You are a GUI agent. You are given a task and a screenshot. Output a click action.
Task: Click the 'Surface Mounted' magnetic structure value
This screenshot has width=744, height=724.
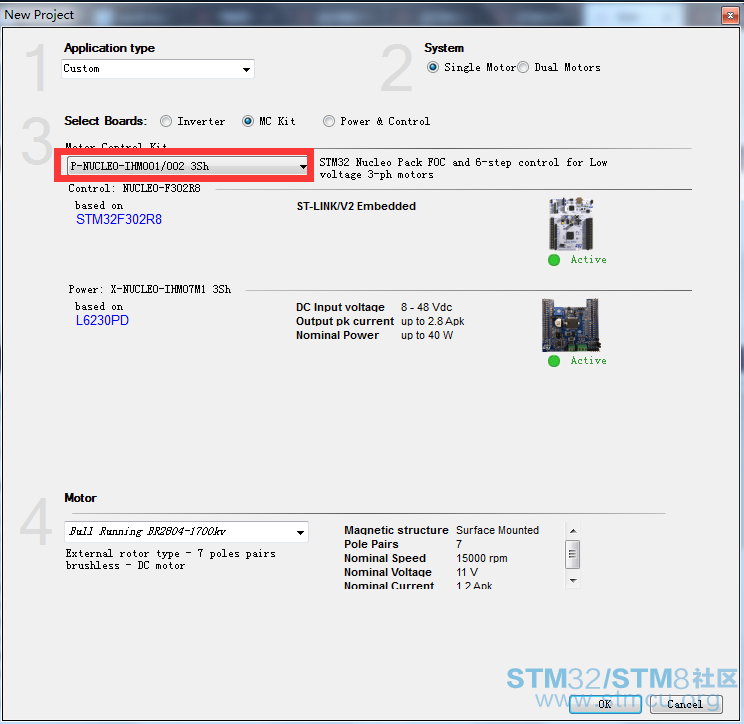point(497,530)
